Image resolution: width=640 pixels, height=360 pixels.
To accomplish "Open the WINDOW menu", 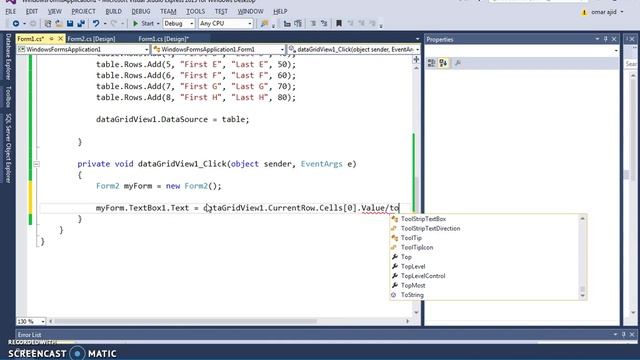I will [x=250, y=11].
